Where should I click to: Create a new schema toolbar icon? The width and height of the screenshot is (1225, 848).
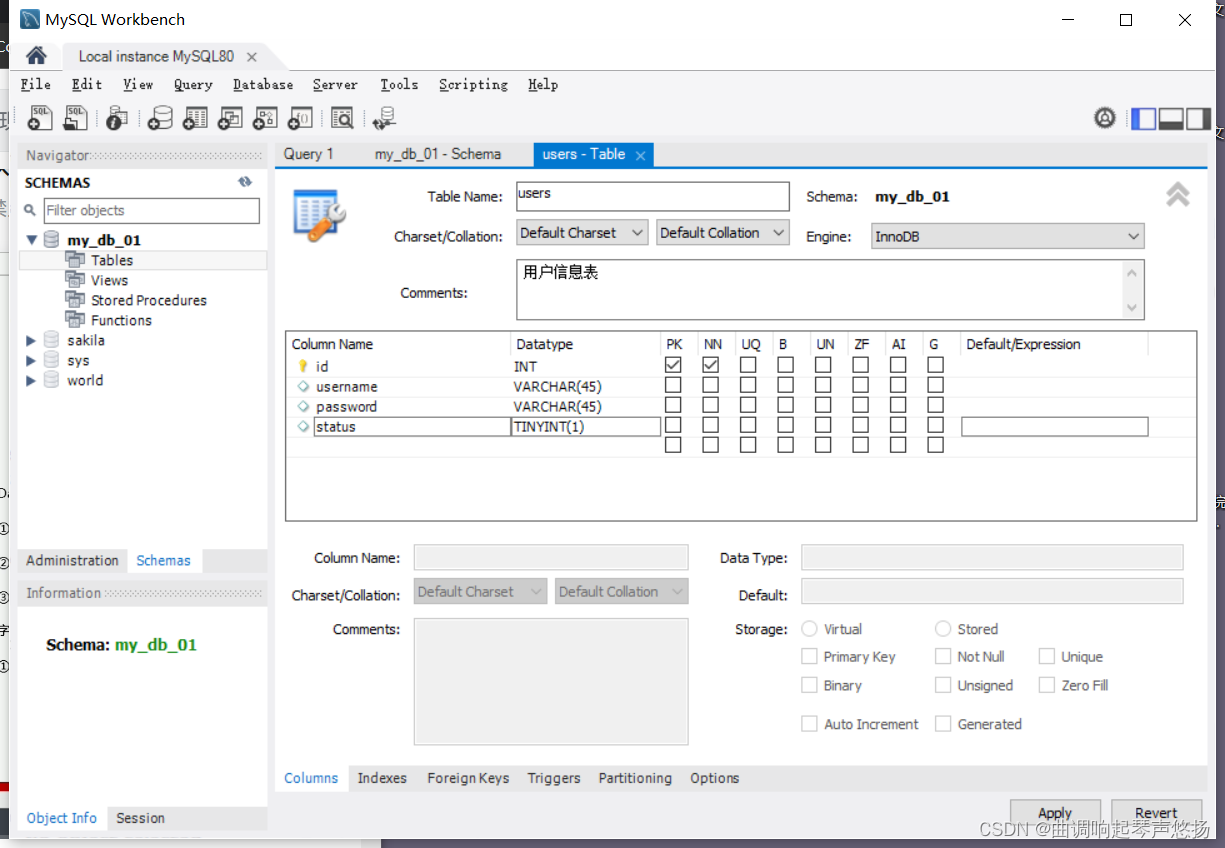coord(159,118)
